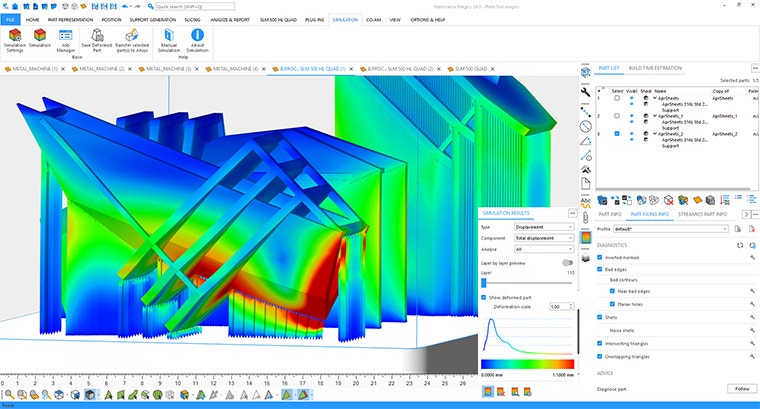Open the VIEW ribbon tab
The width and height of the screenshot is (760, 409).
[395, 20]
